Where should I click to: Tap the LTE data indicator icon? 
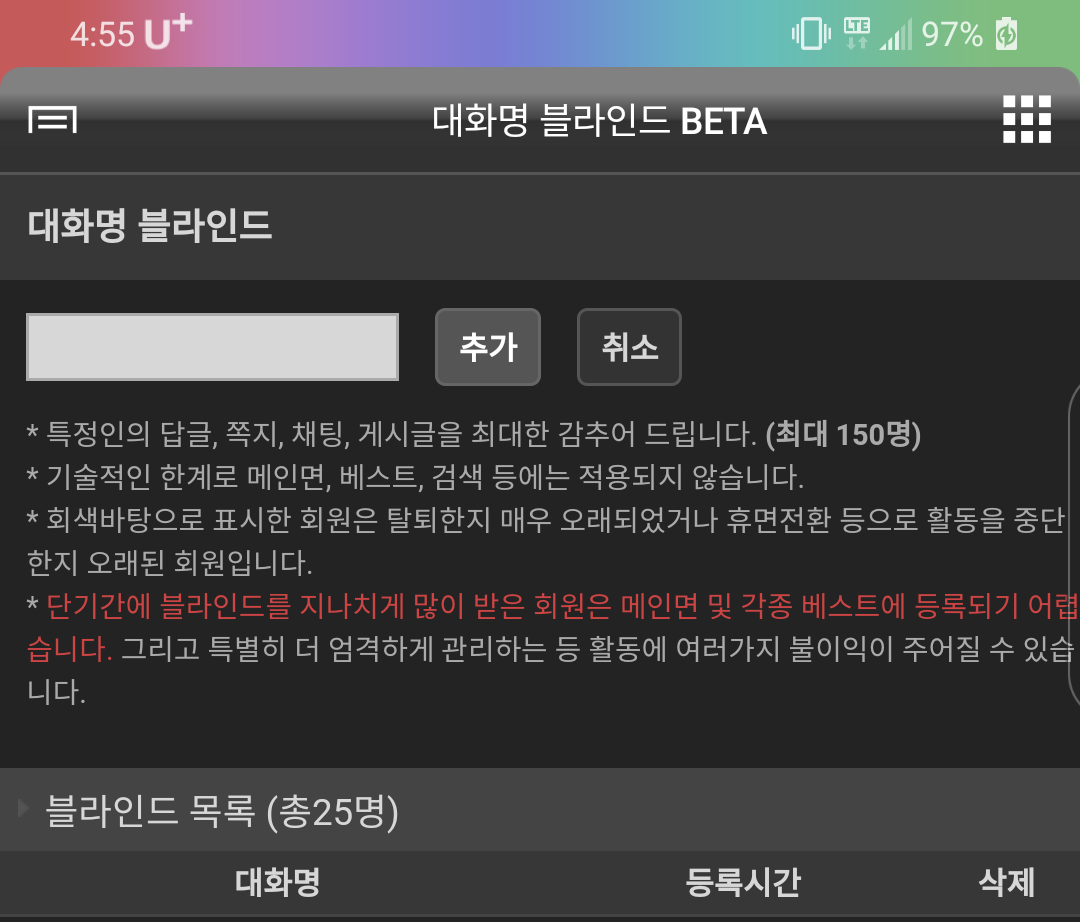click(857, 34)
